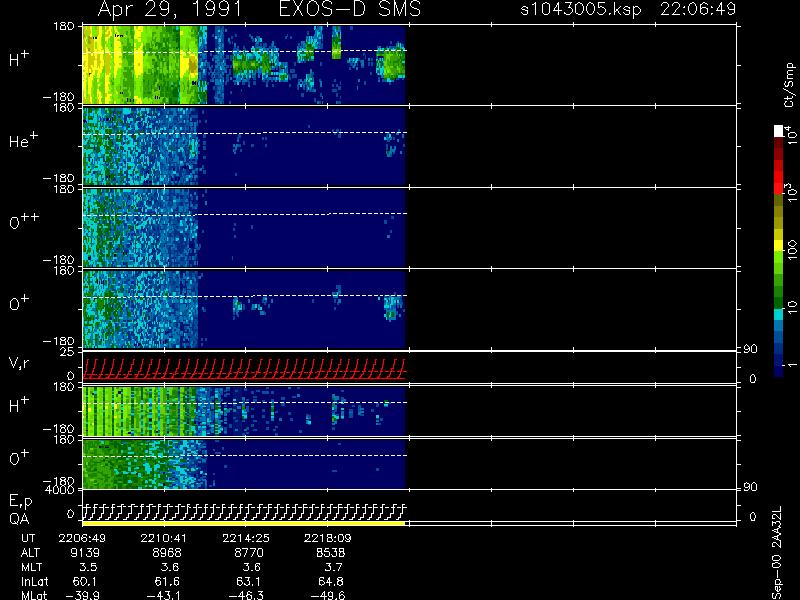
Task: Select the InLat value 64.8
Action: click(x=331, y=582)
